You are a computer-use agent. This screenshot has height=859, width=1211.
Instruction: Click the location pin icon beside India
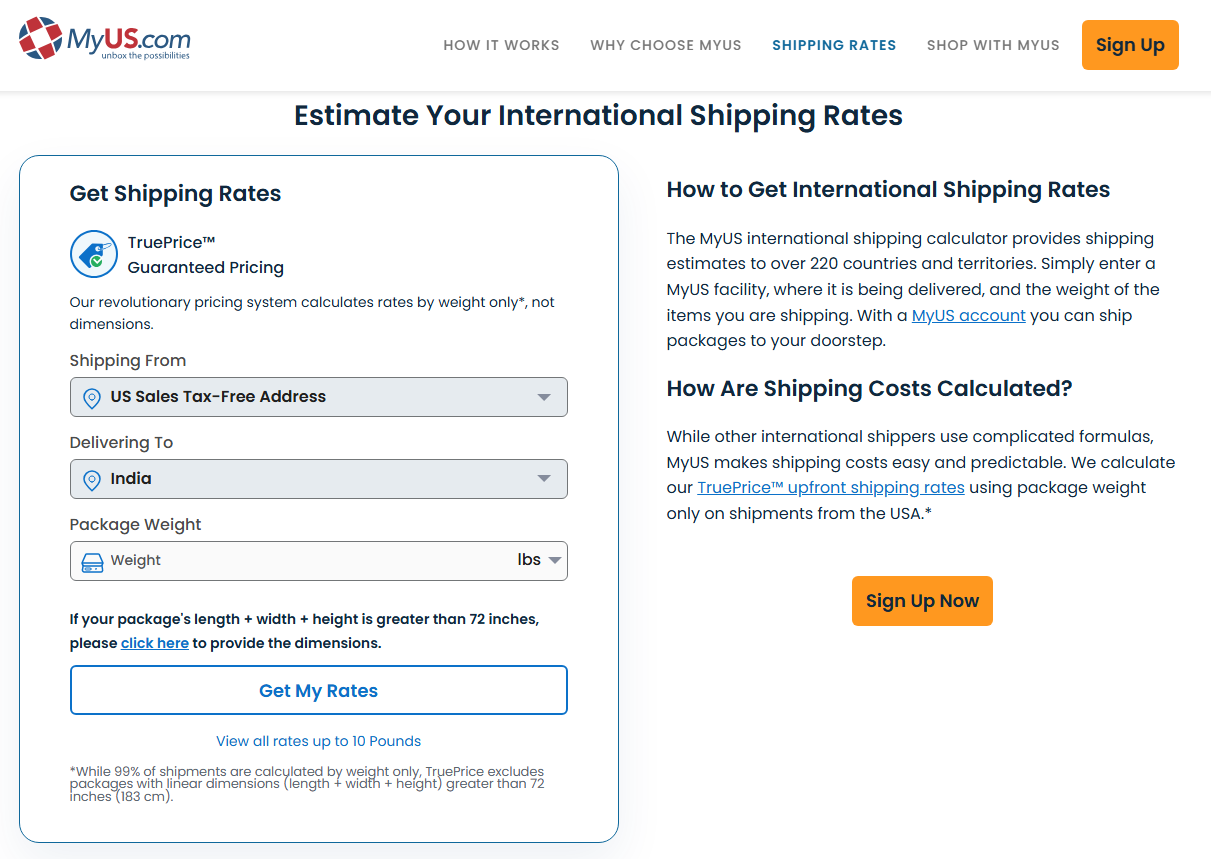pyautogui.click(x=92, y=480)
